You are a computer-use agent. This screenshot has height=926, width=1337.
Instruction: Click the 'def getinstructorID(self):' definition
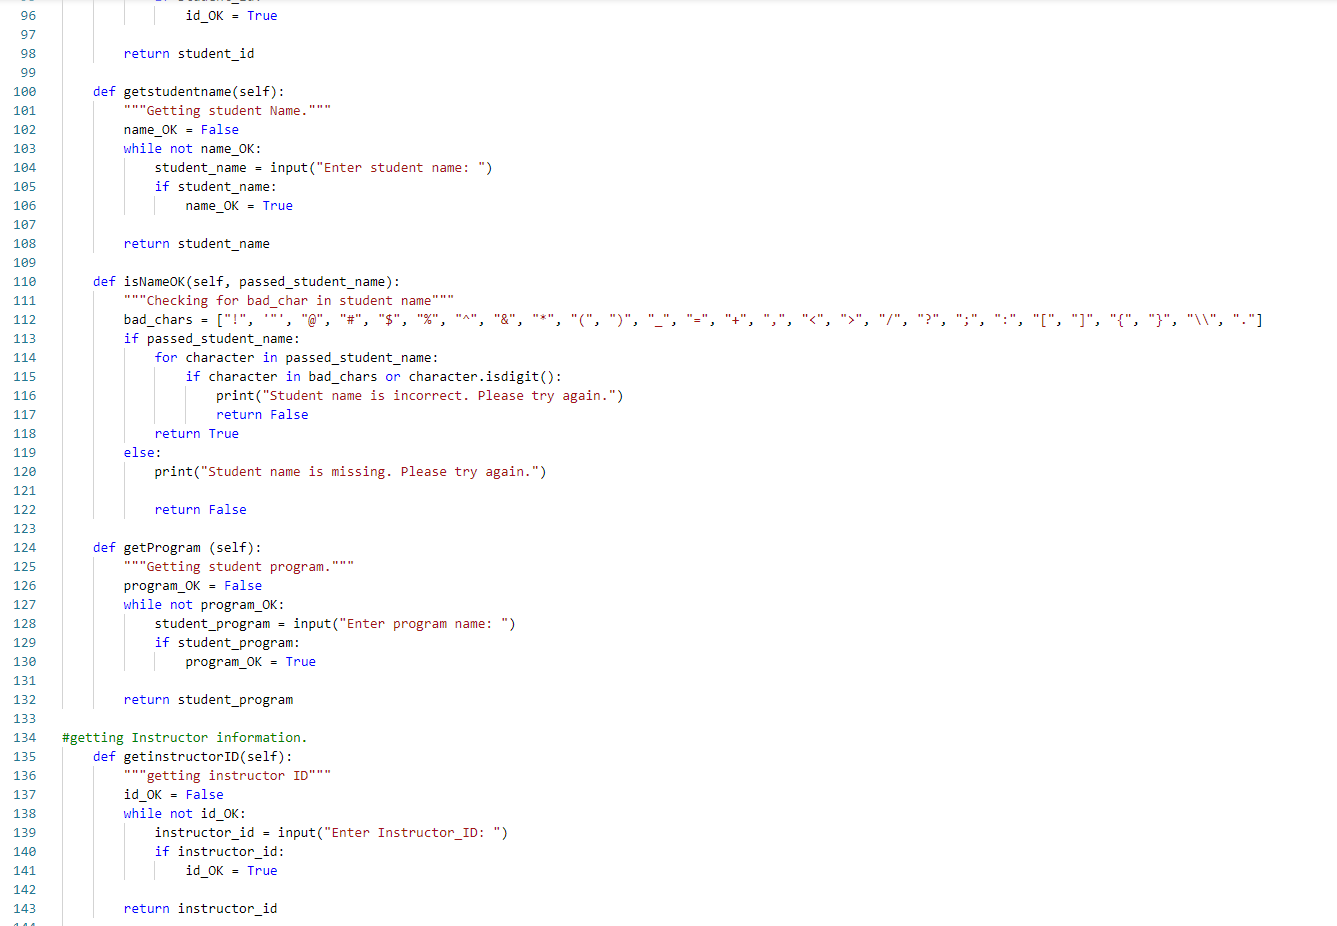tap(193, 757)
